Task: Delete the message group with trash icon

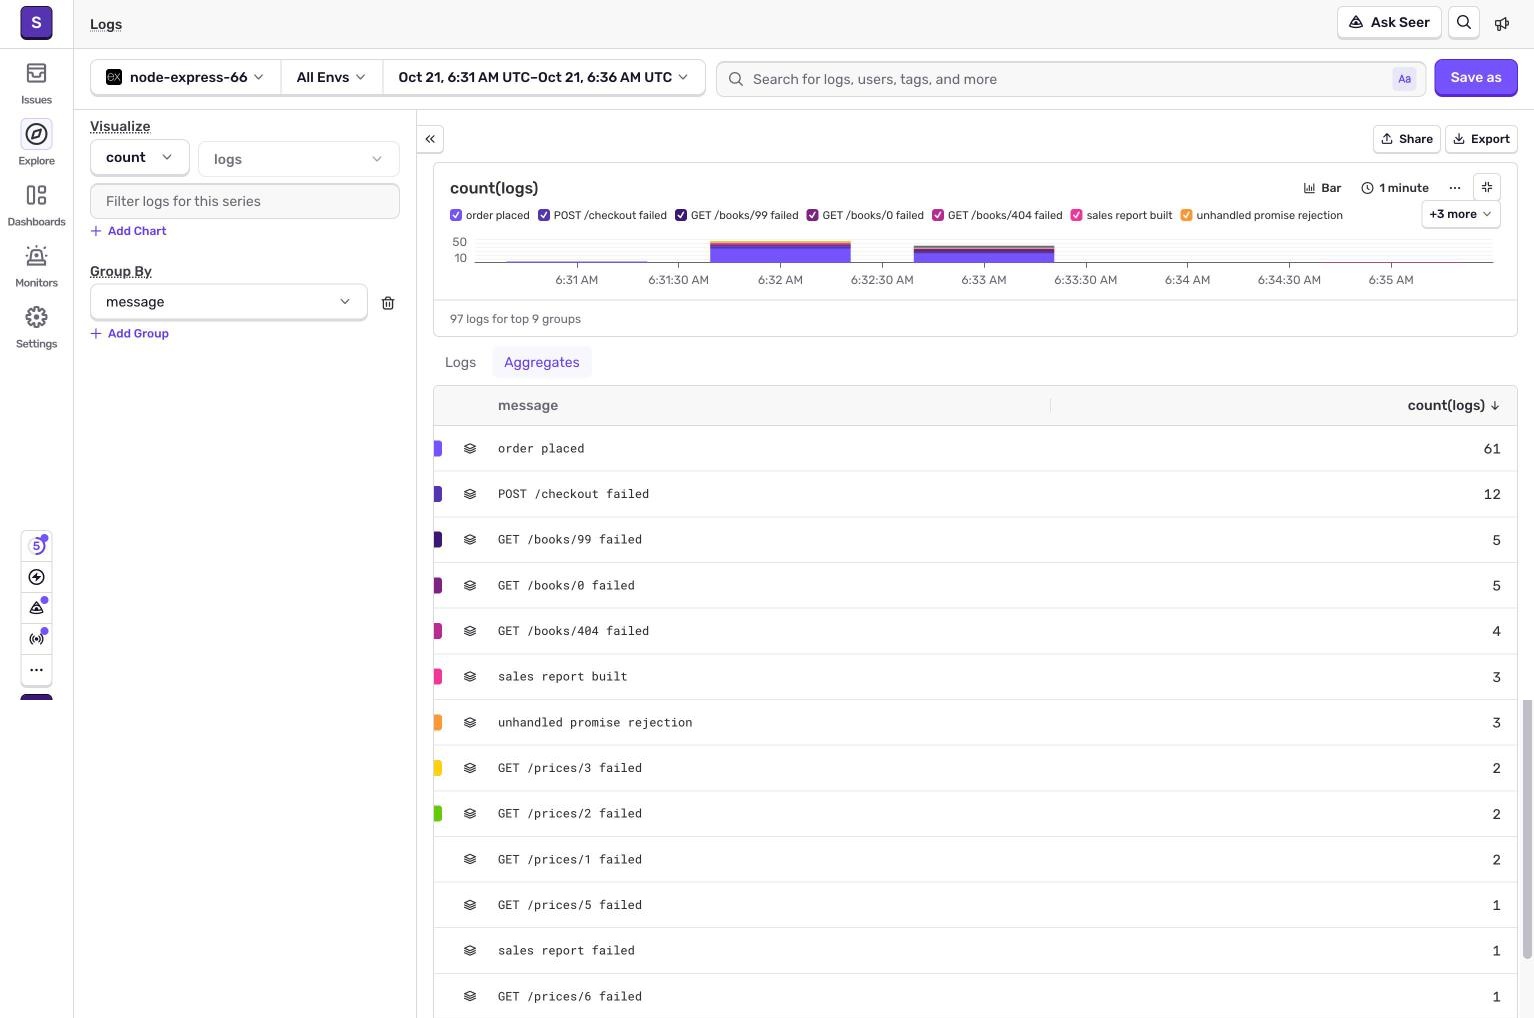Action: point(388,302)
